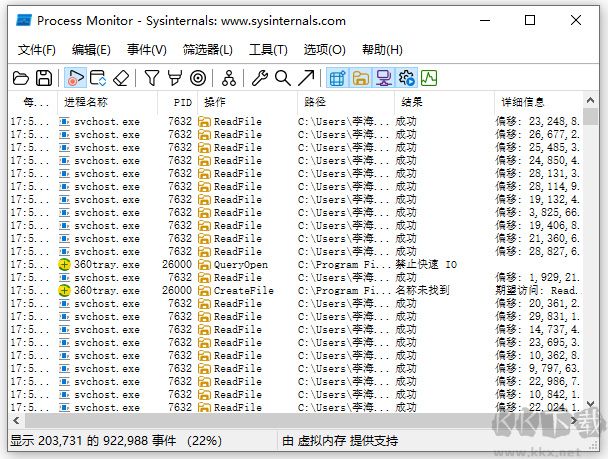Sort by the 结果 column header
The height and width of the screenshot is (459, 608).
[x=444, y=102]
